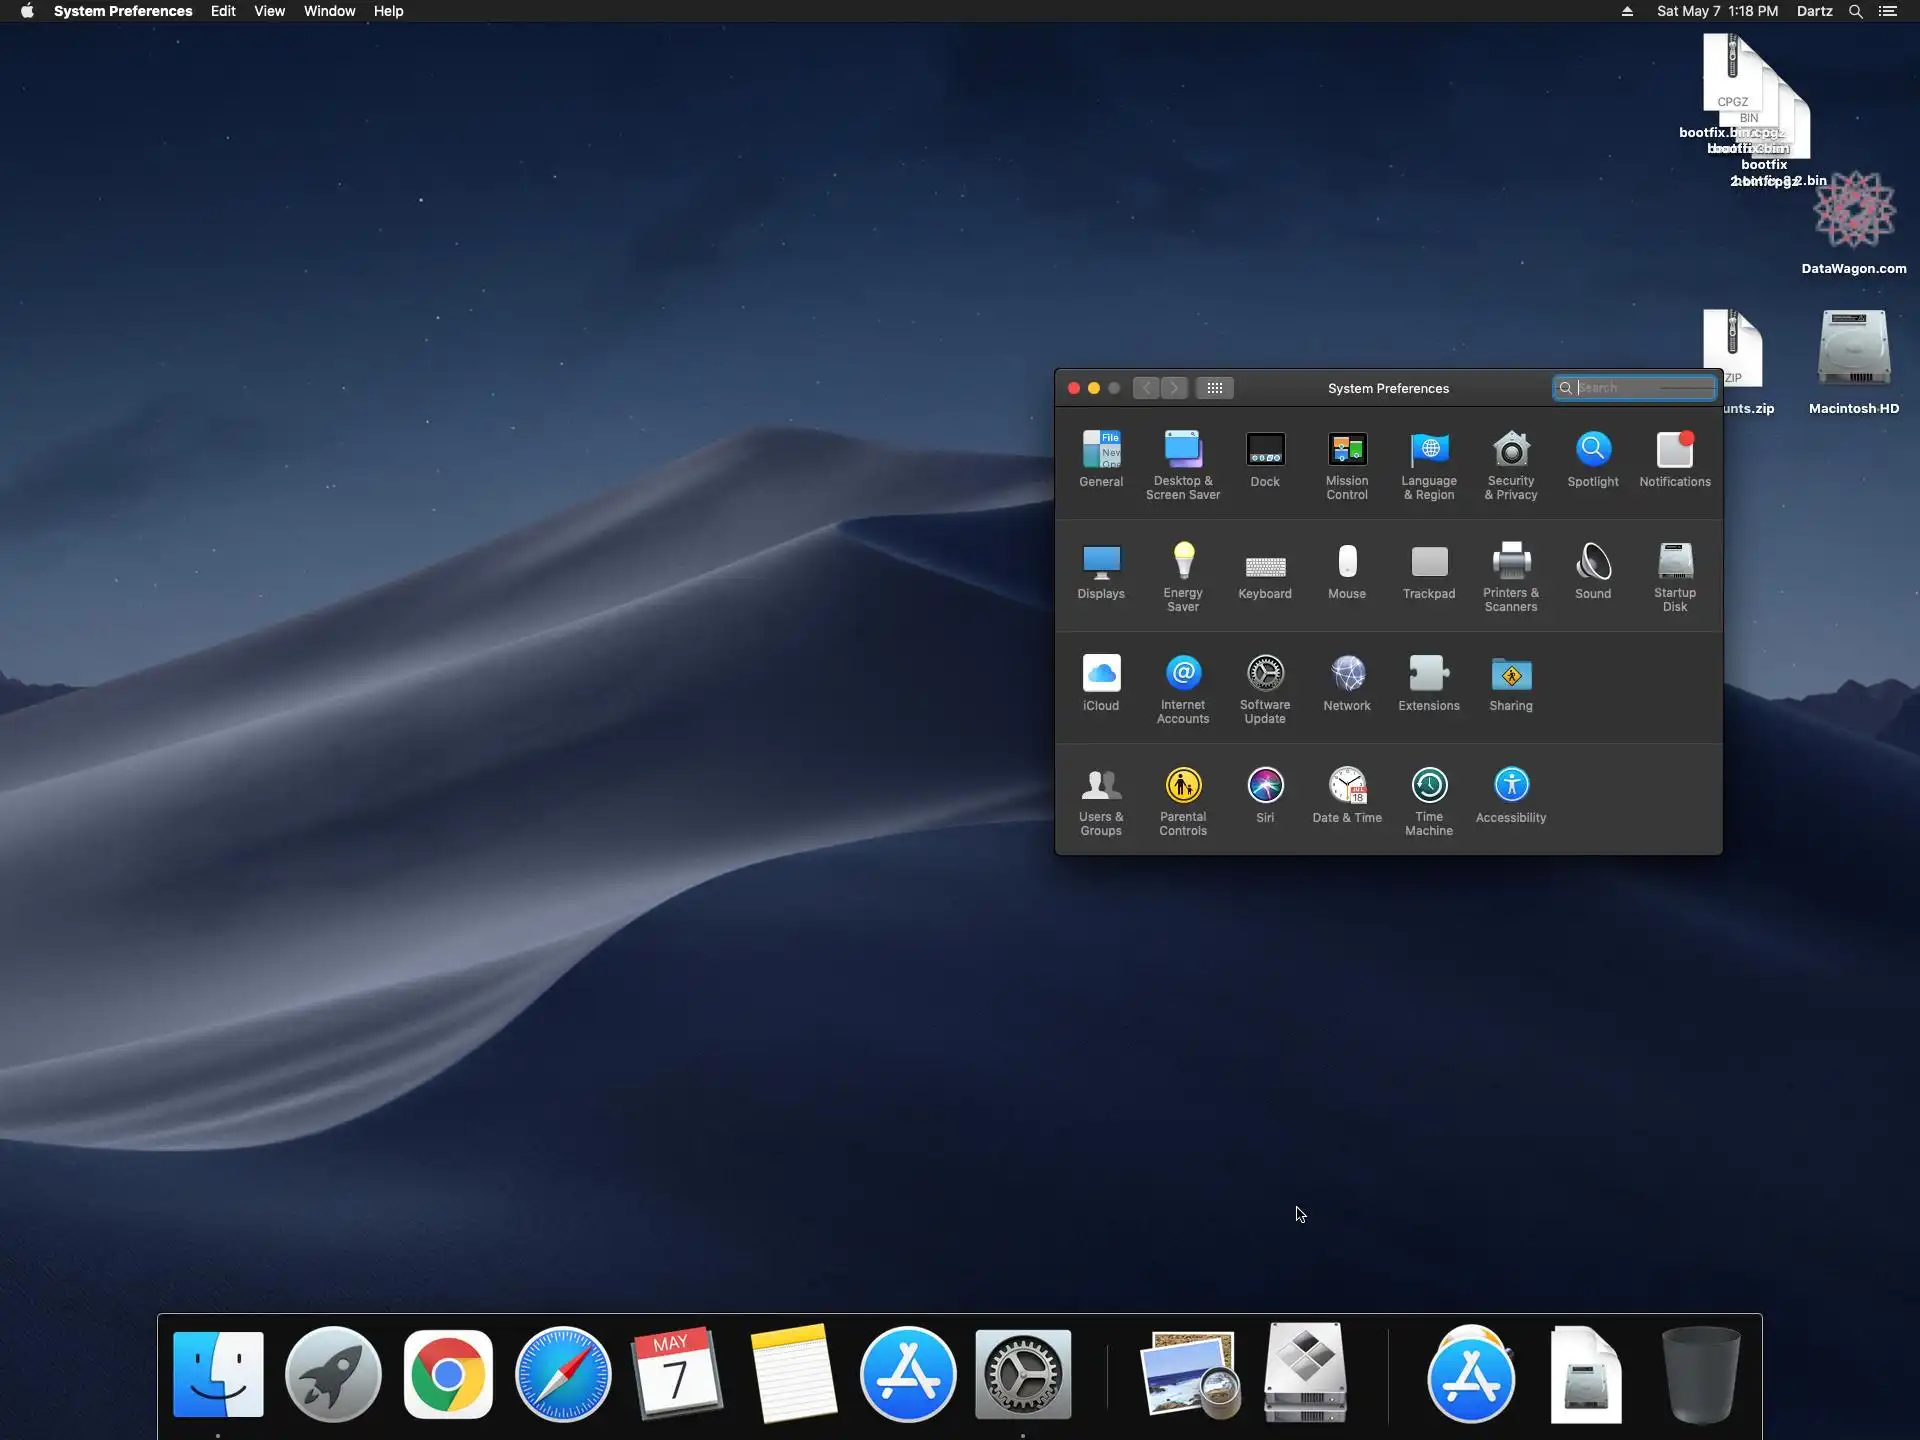This screenshot has width=1920, height=1440.
Task: Open the Network preferences icon
Action: tap(1346, 675)
